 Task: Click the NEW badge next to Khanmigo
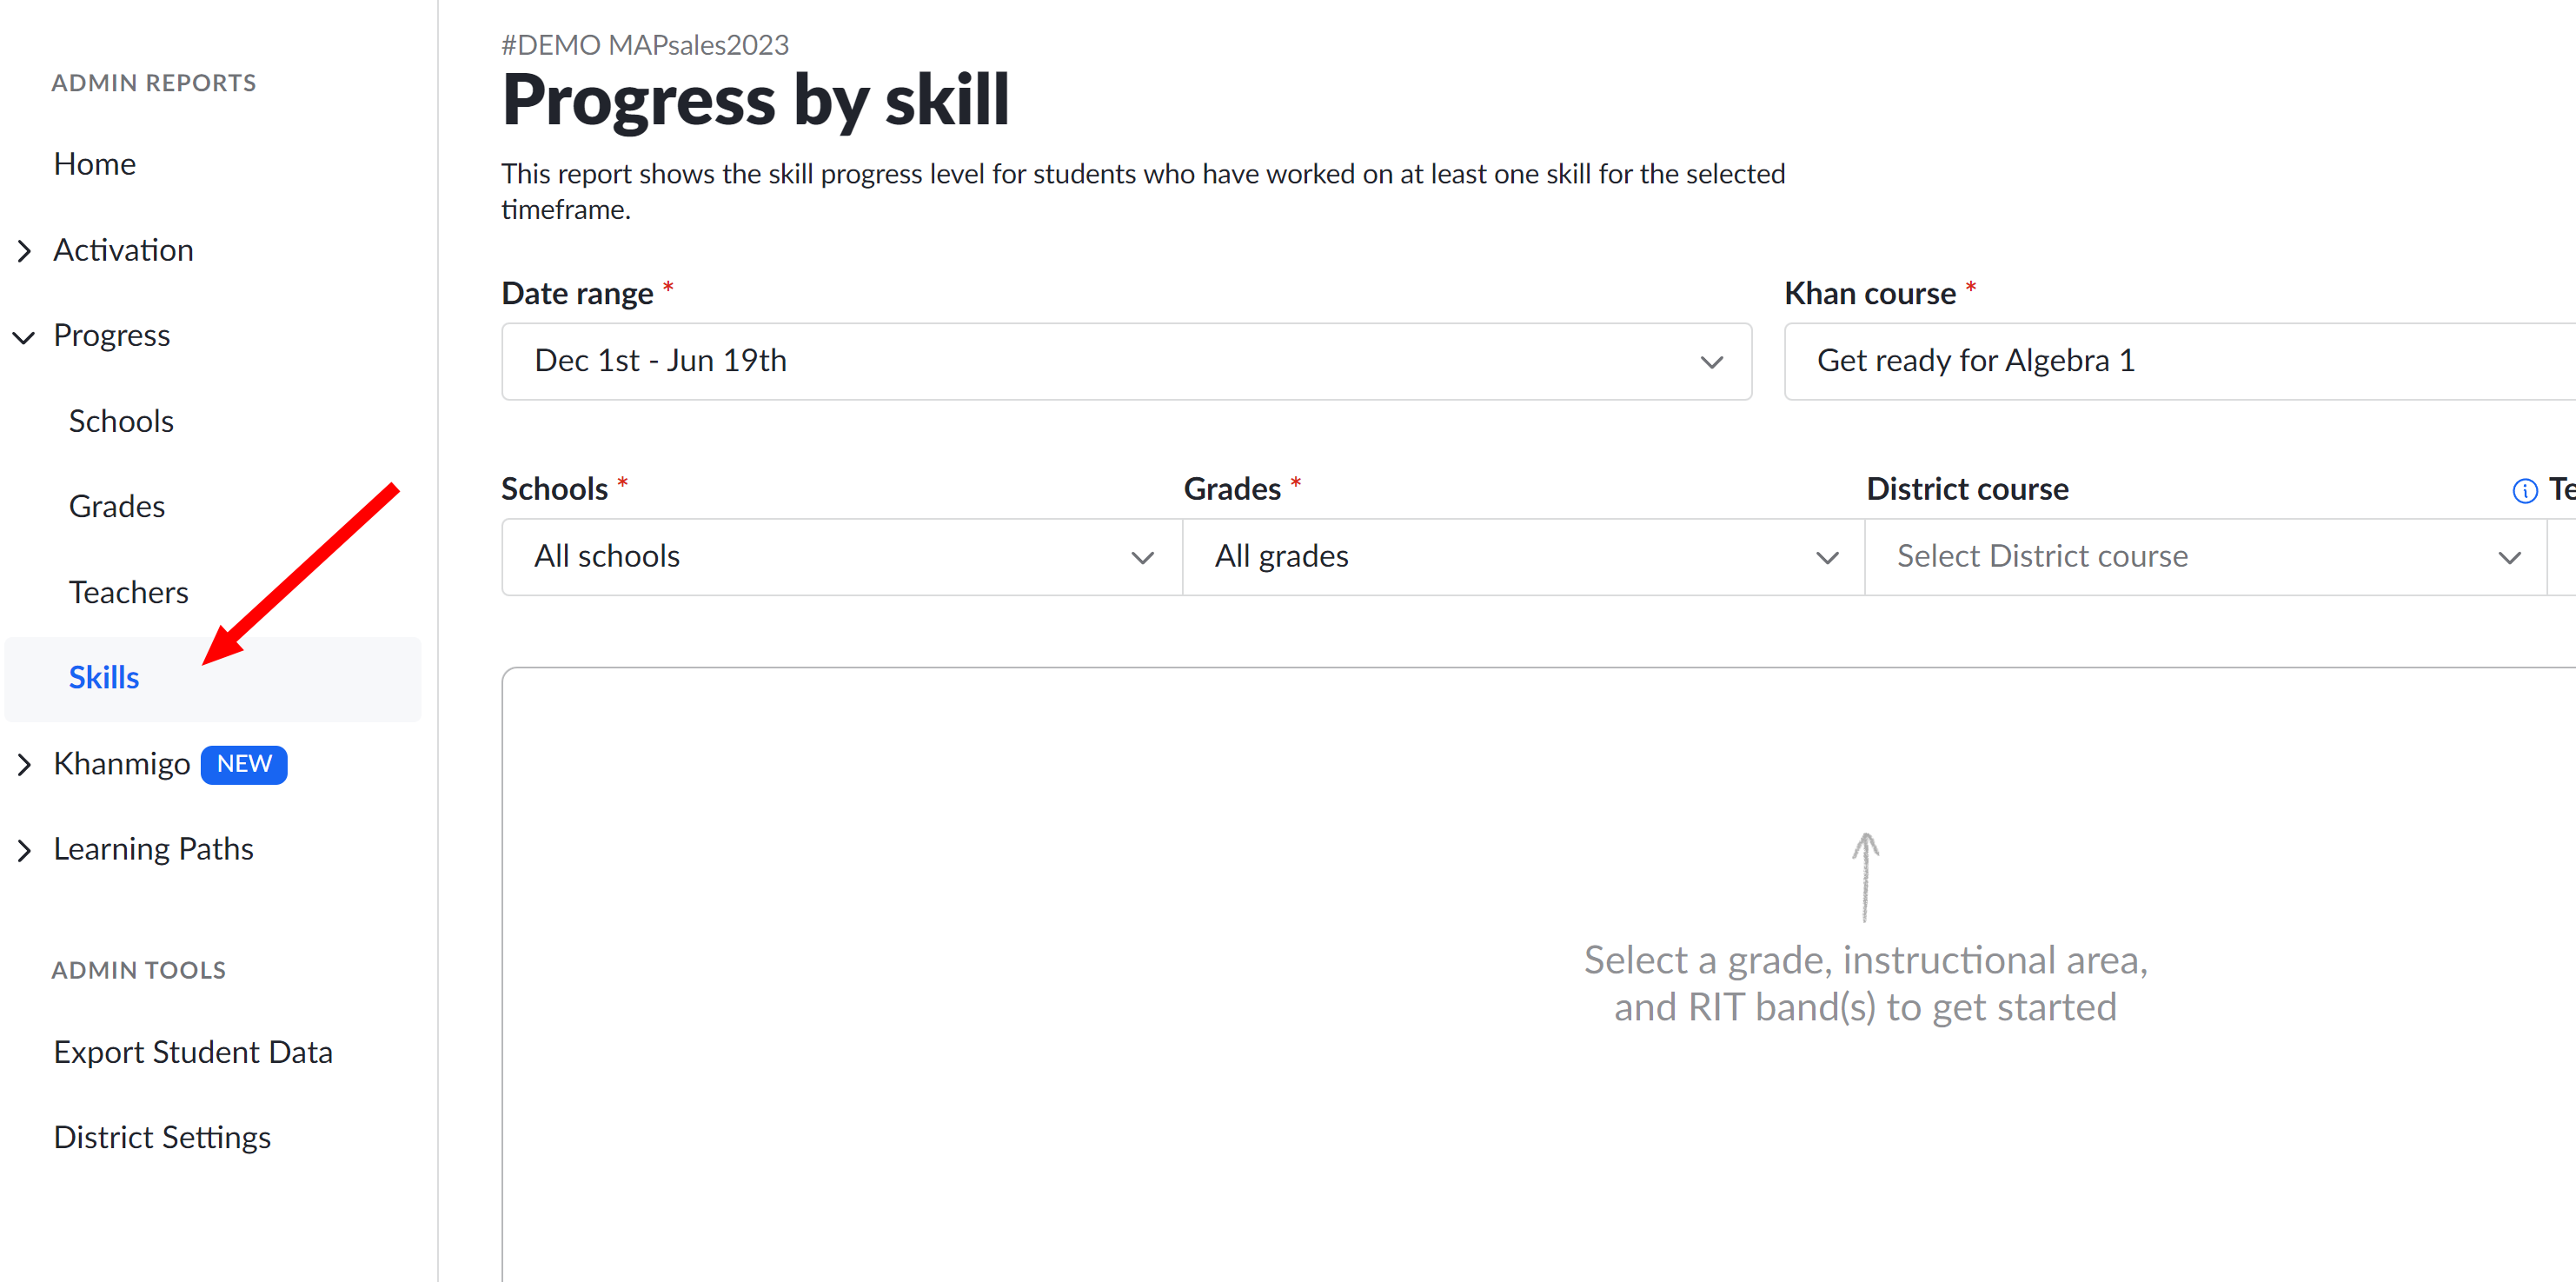click(244, 765)
